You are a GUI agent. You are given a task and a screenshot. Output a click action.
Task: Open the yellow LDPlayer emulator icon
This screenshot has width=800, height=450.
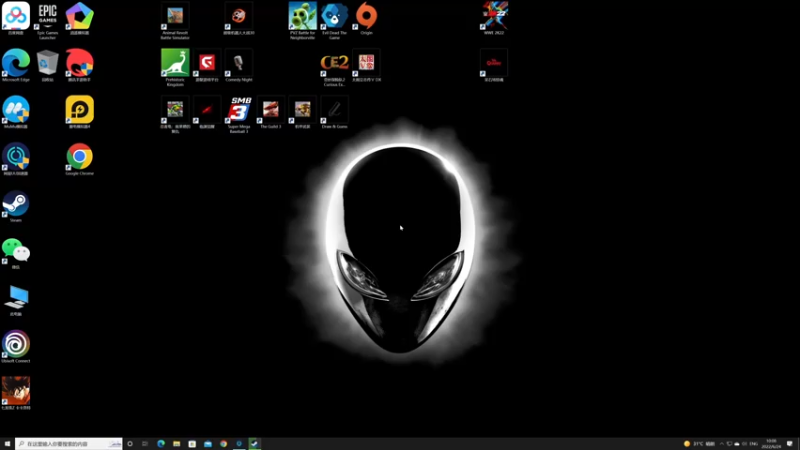click(x=80, y=112)
